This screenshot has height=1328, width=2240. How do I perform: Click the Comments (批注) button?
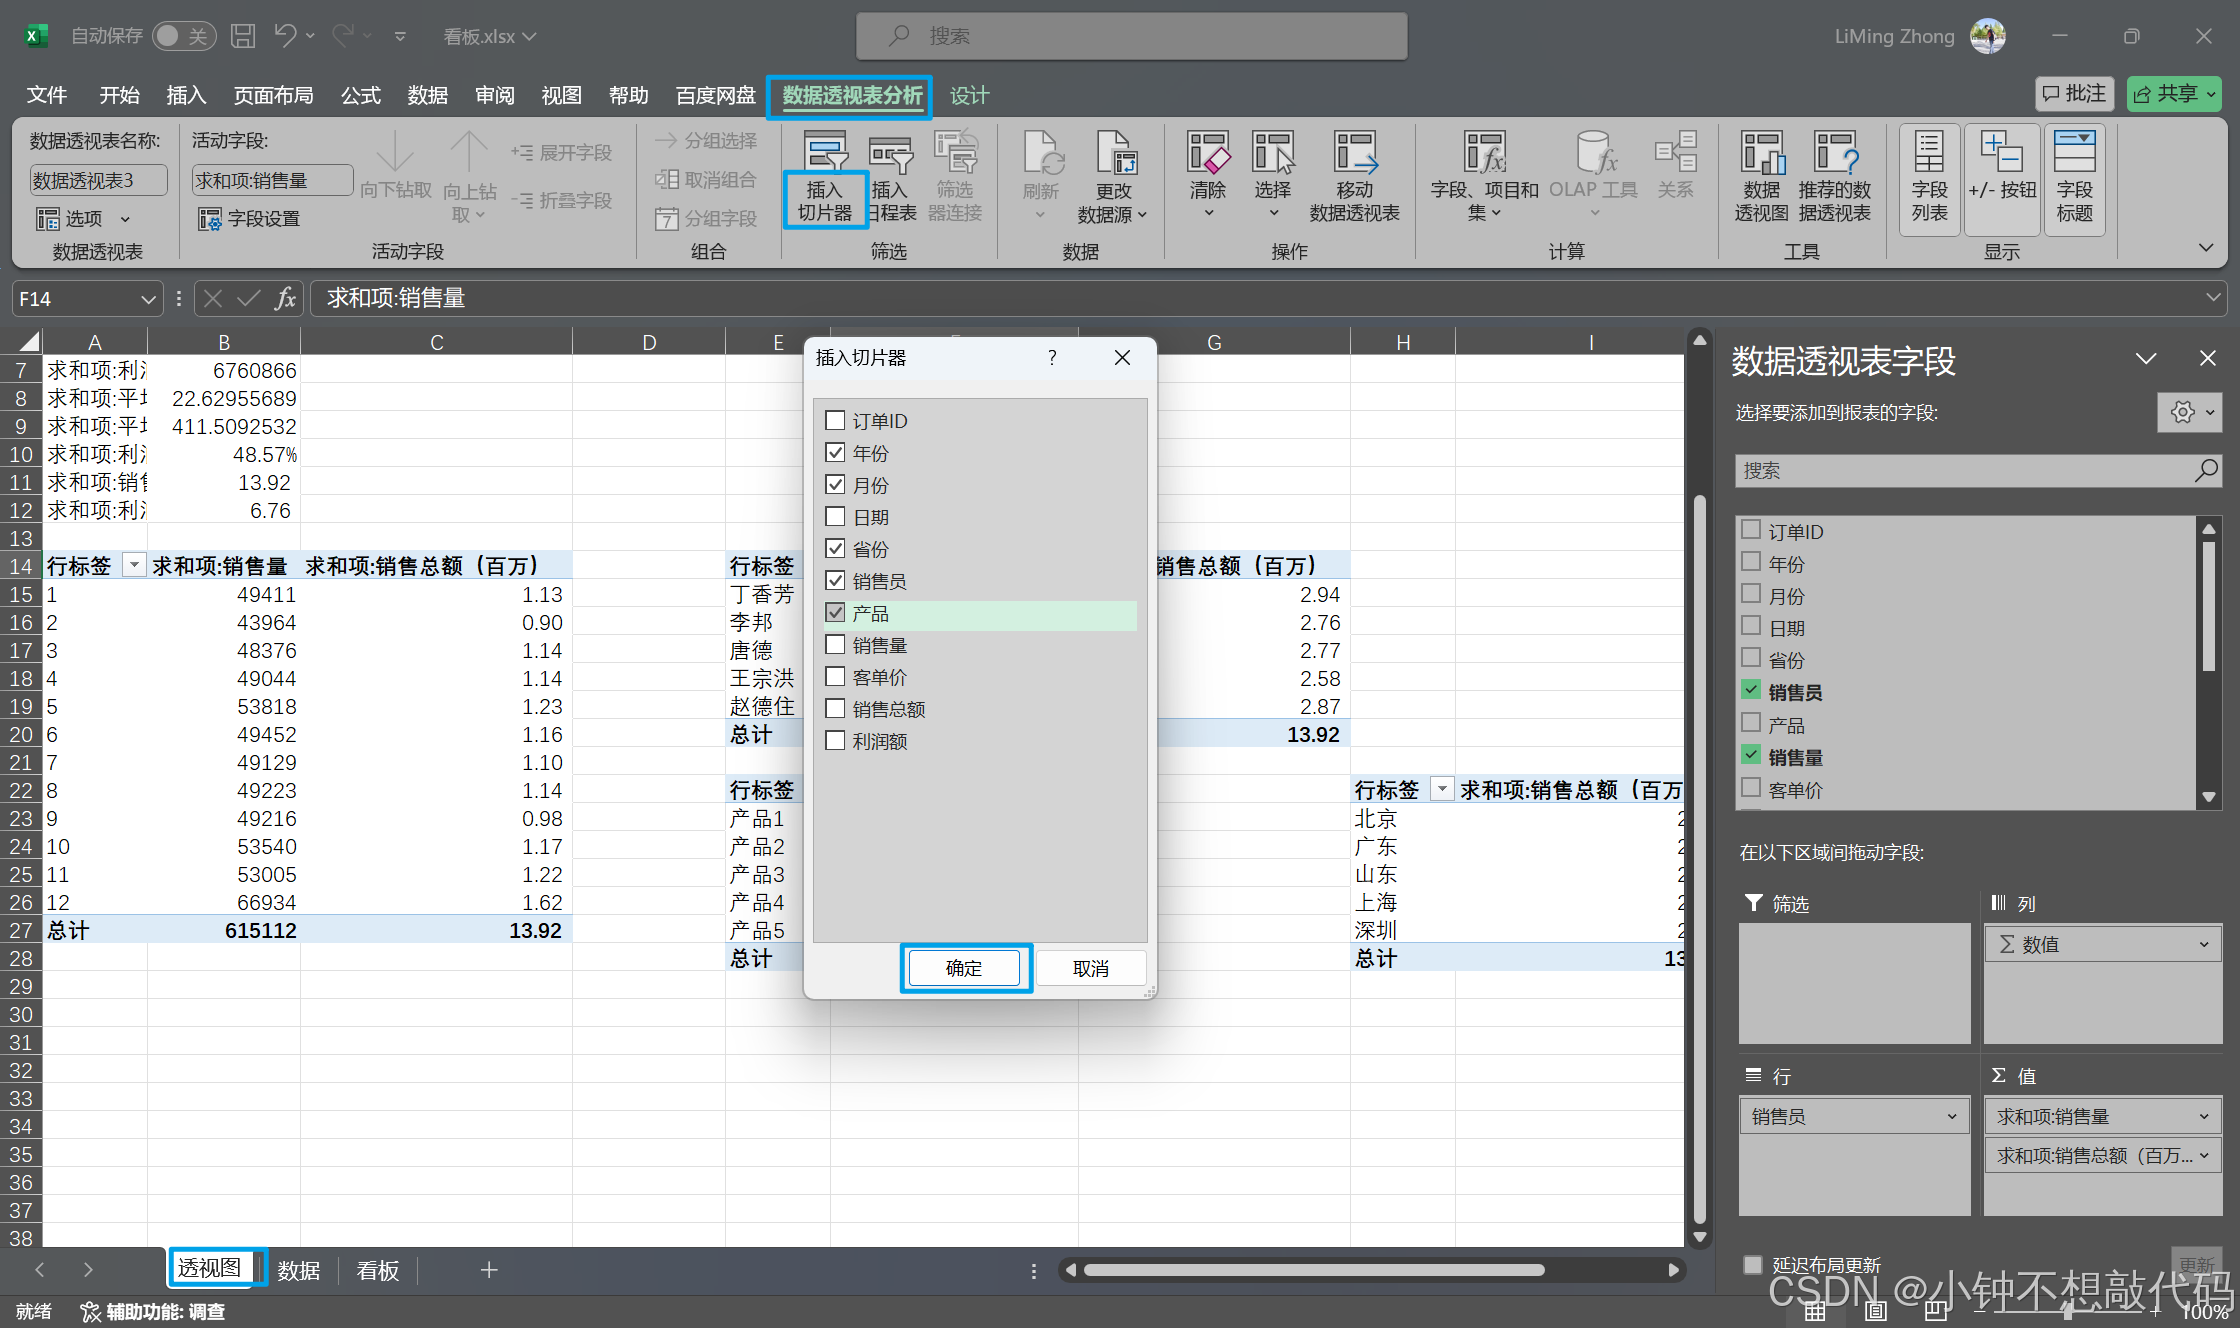(x=2075, y=93)
